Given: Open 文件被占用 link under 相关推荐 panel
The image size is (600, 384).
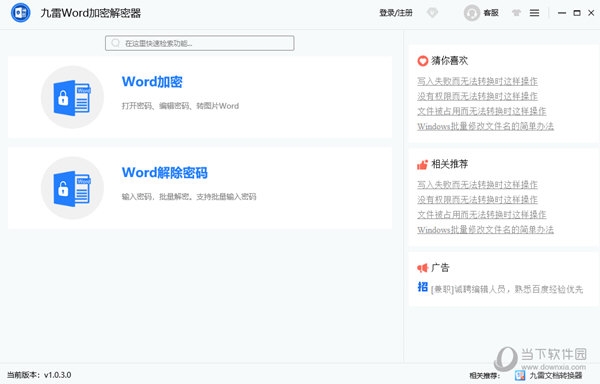Looking at the screenshot, I should tap(481, 215).
